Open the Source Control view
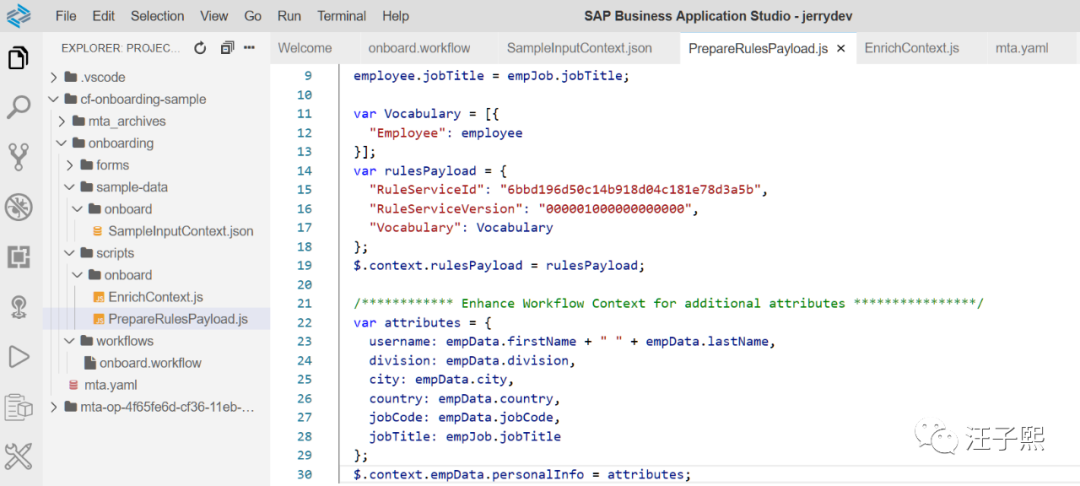1080x486 pixels. click(x=18, y=156)
